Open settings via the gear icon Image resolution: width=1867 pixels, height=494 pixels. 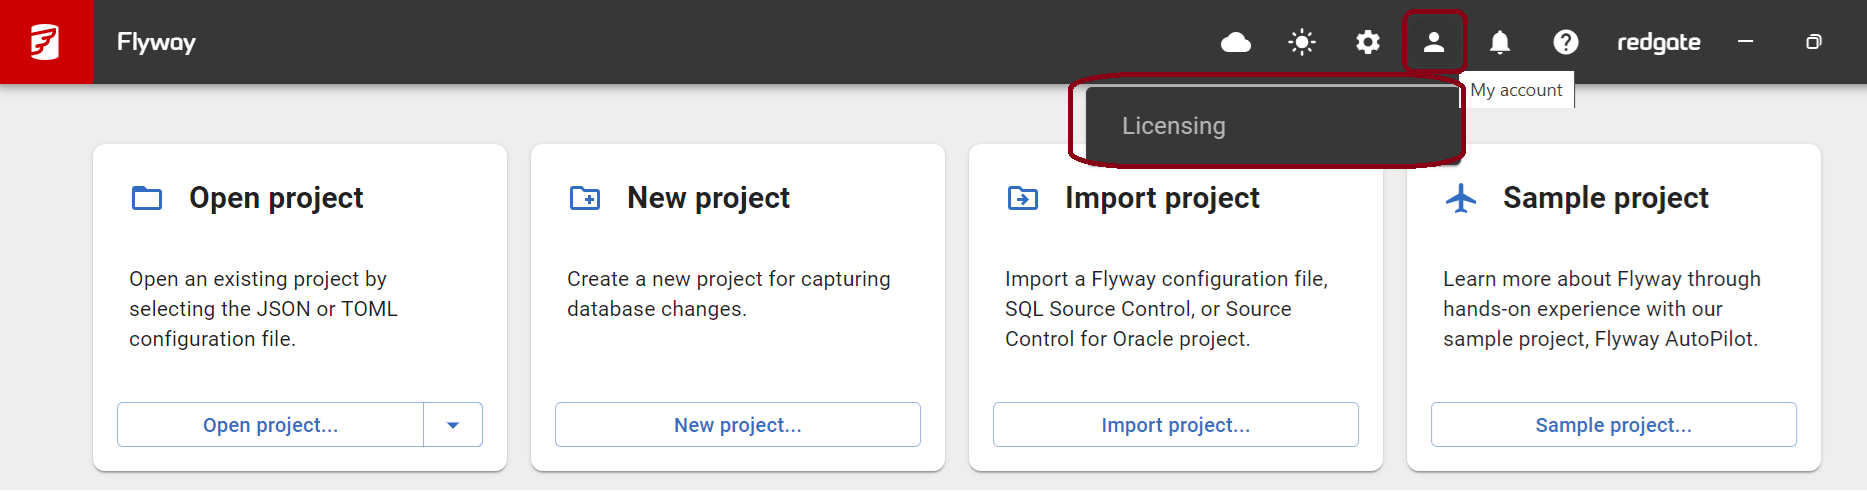[1368, 42]
